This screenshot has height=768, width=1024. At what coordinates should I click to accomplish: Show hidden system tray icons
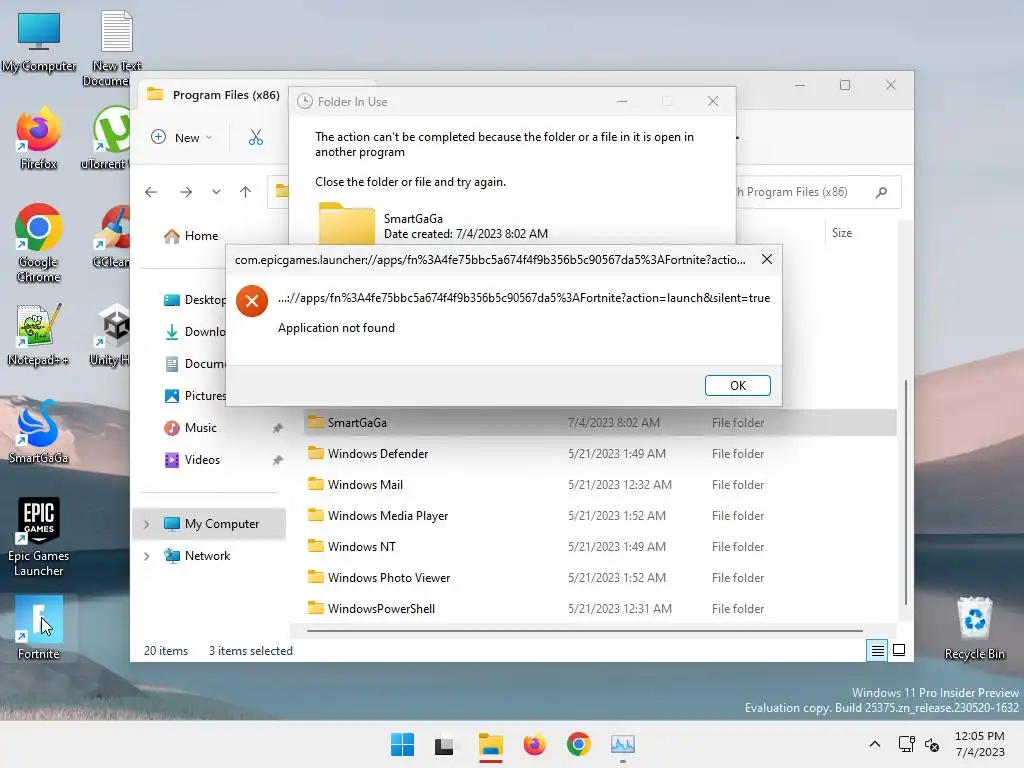pos(875,744)
